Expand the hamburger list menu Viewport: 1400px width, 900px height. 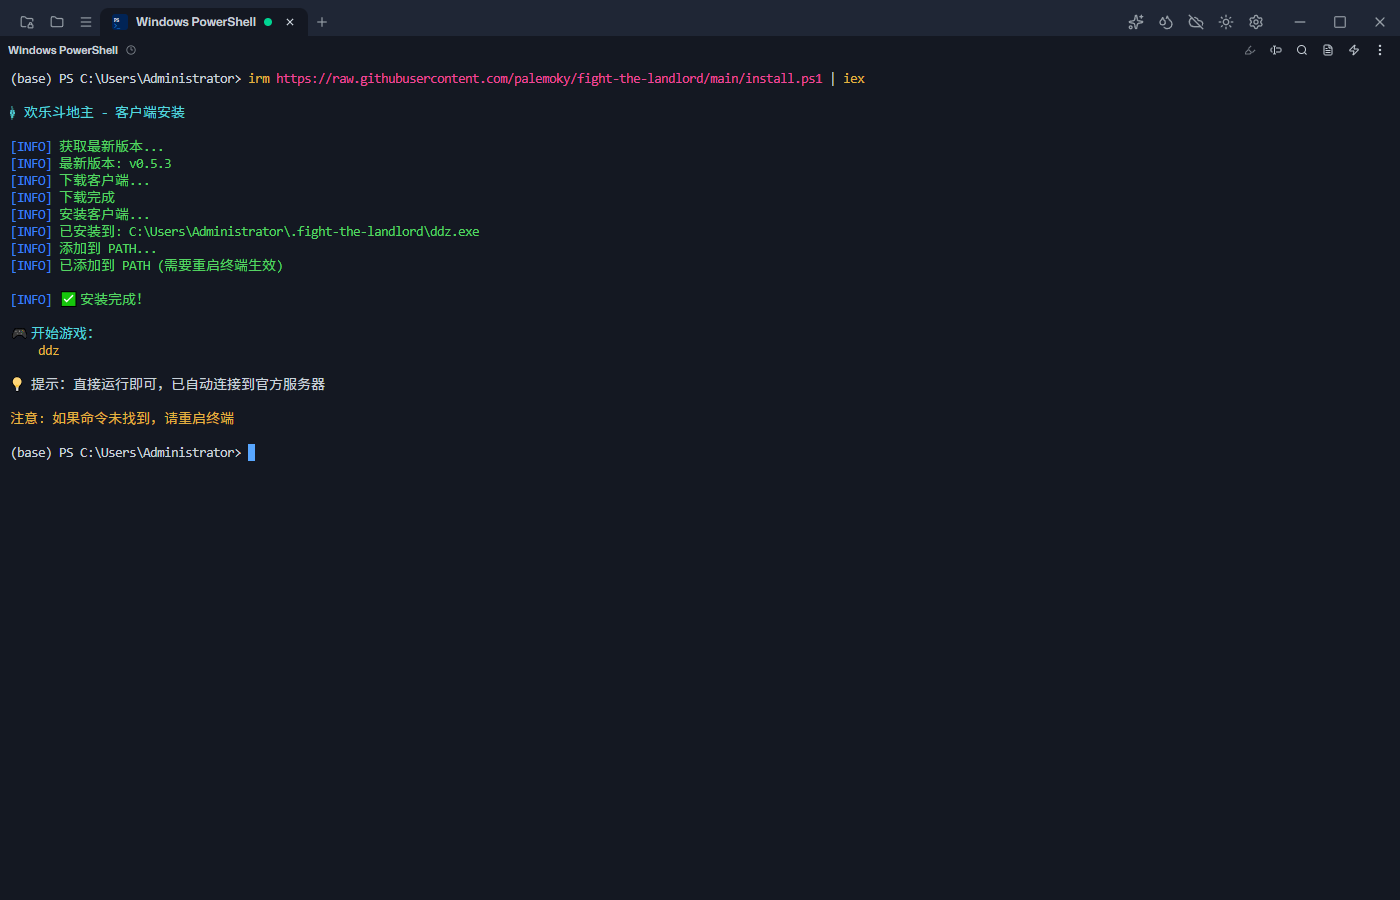86,22
